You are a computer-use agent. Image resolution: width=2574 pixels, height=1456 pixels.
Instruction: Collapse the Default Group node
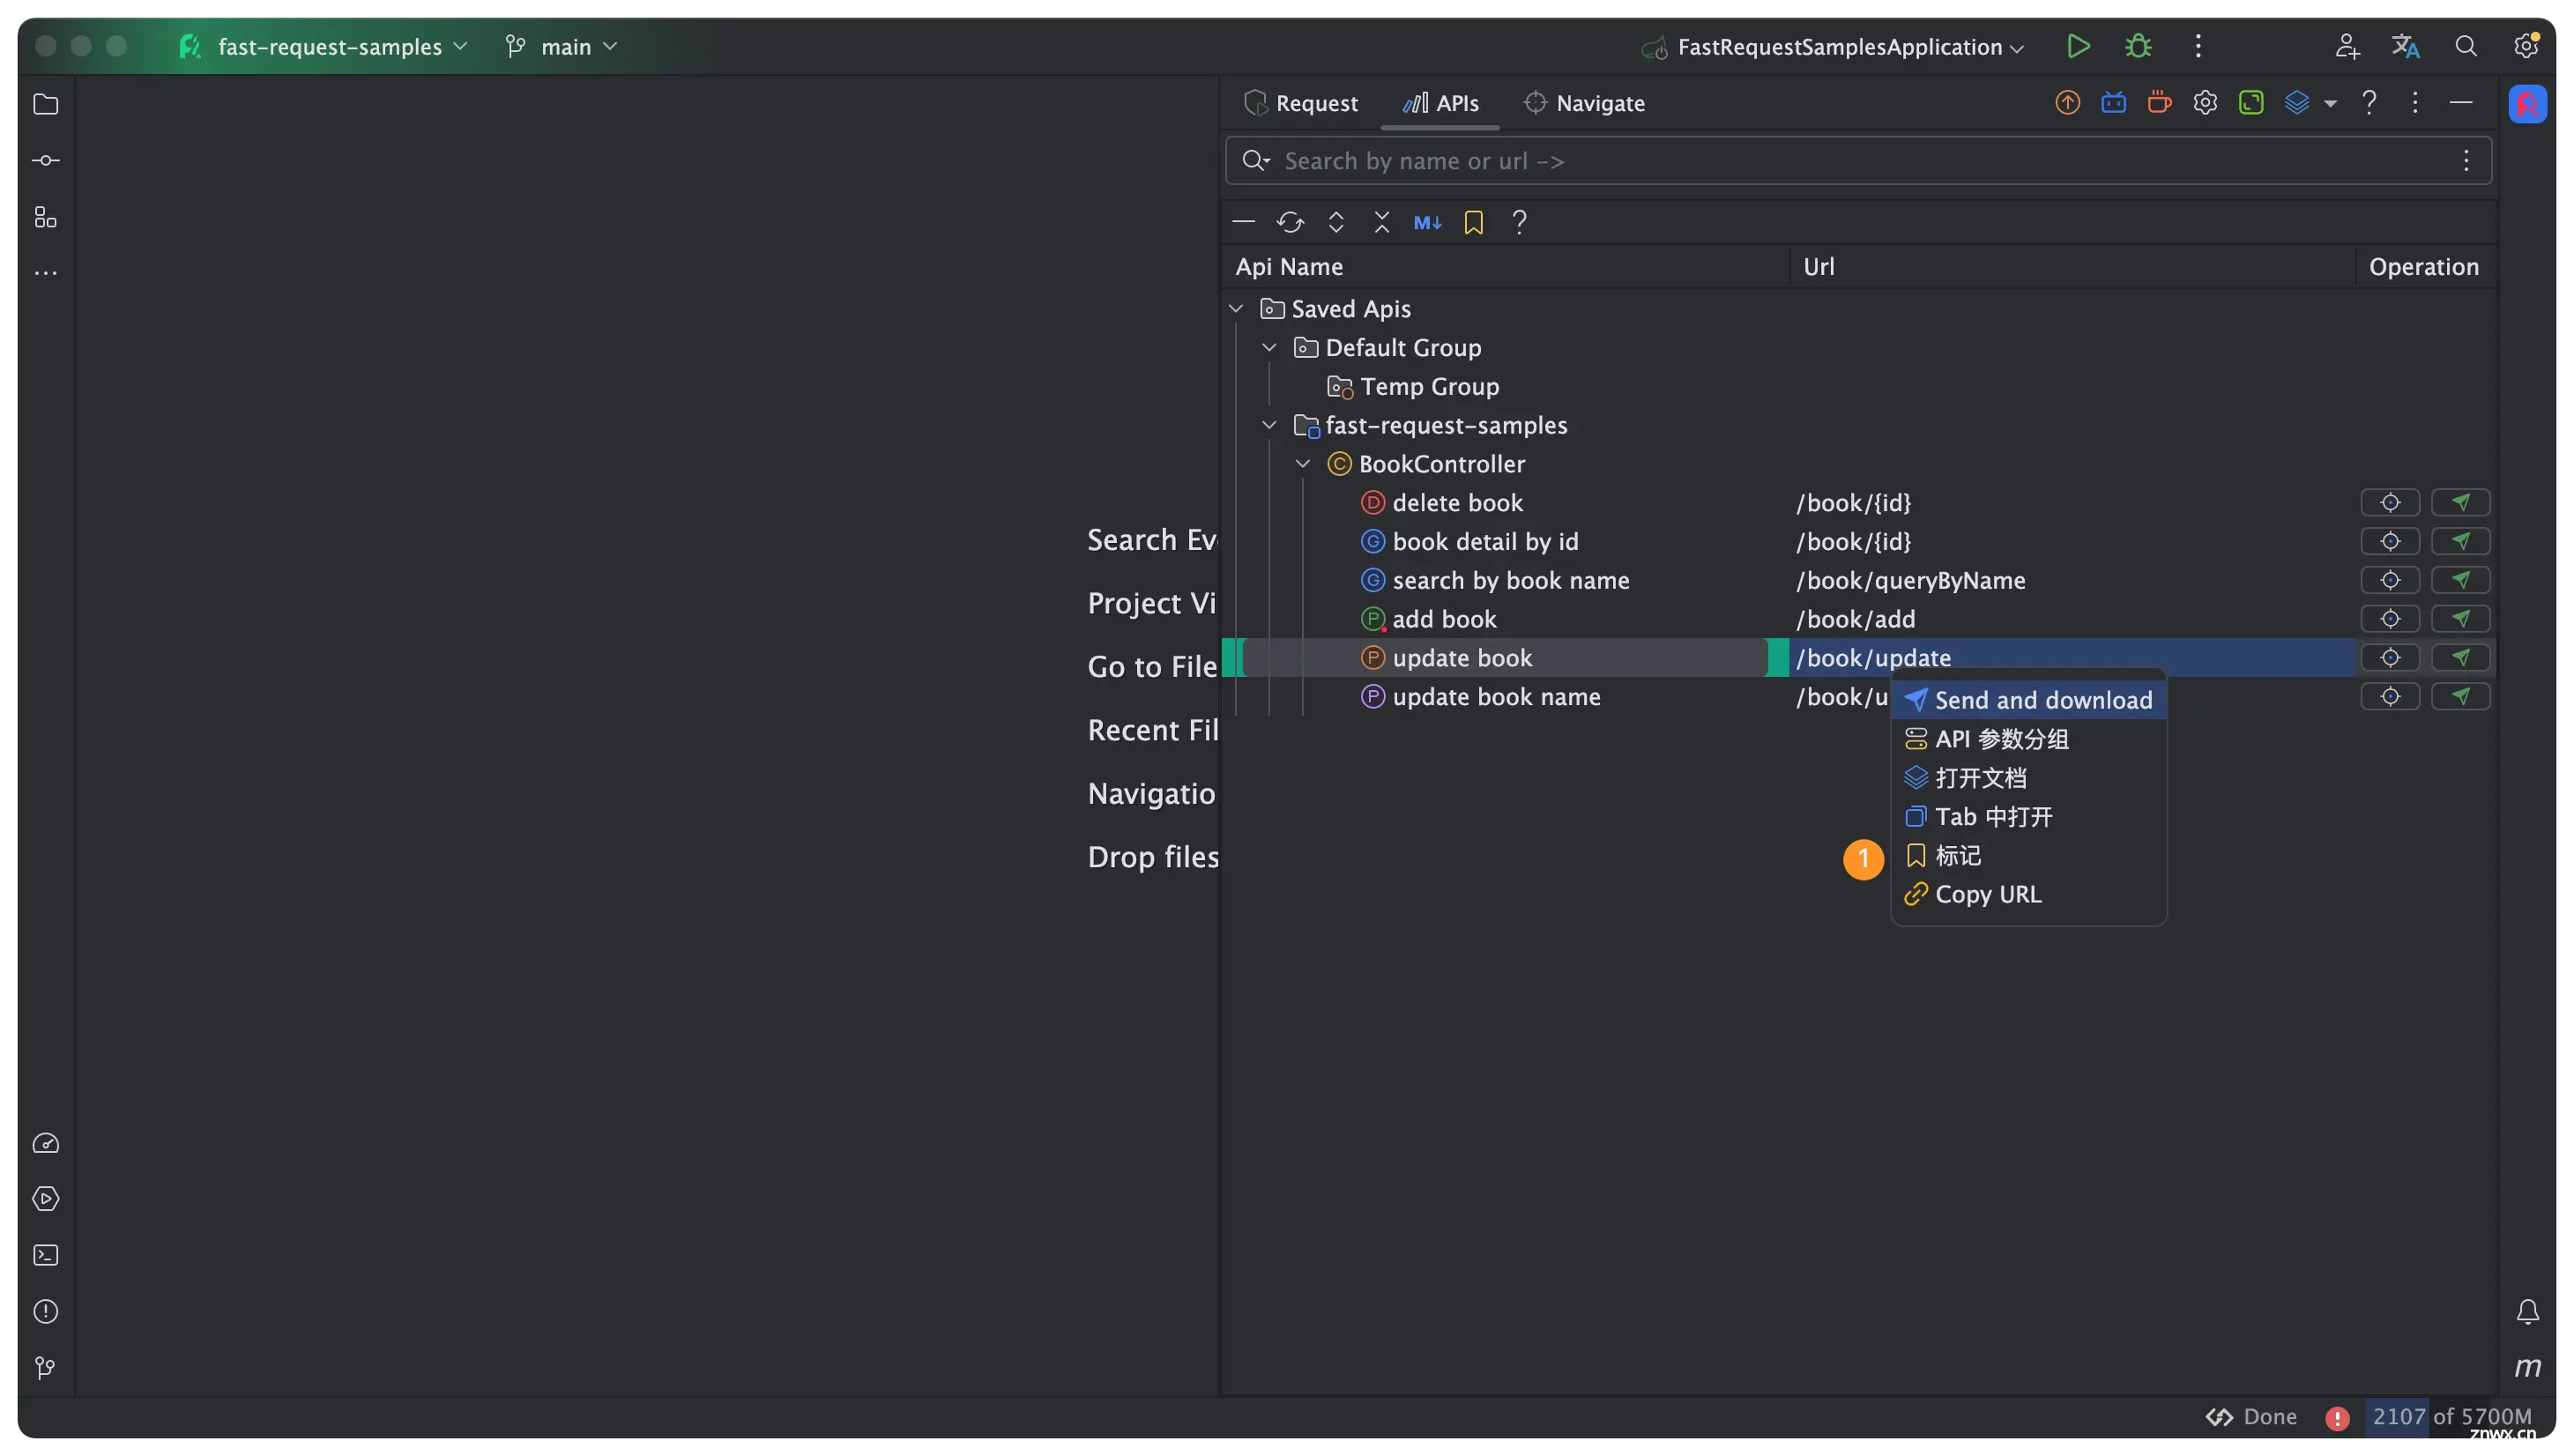pos(1269,348)
